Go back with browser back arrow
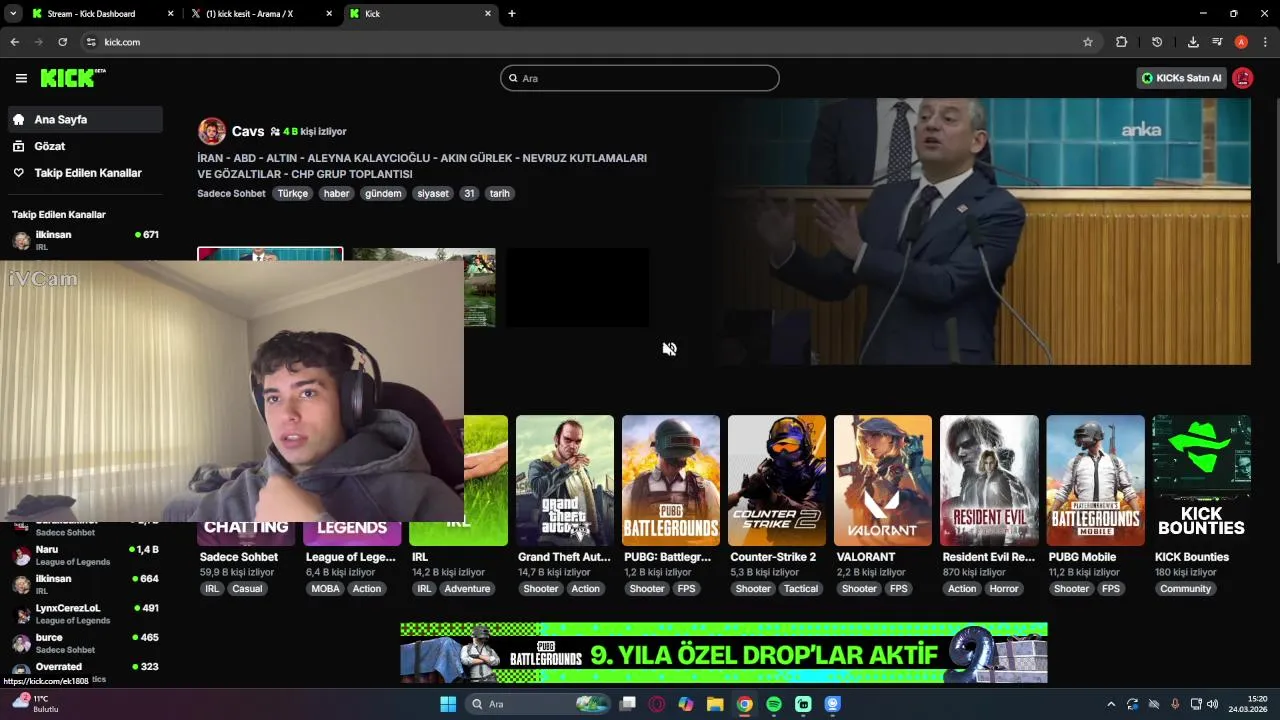The height and width of the screenshot is (720, 1280). [15, 42]
